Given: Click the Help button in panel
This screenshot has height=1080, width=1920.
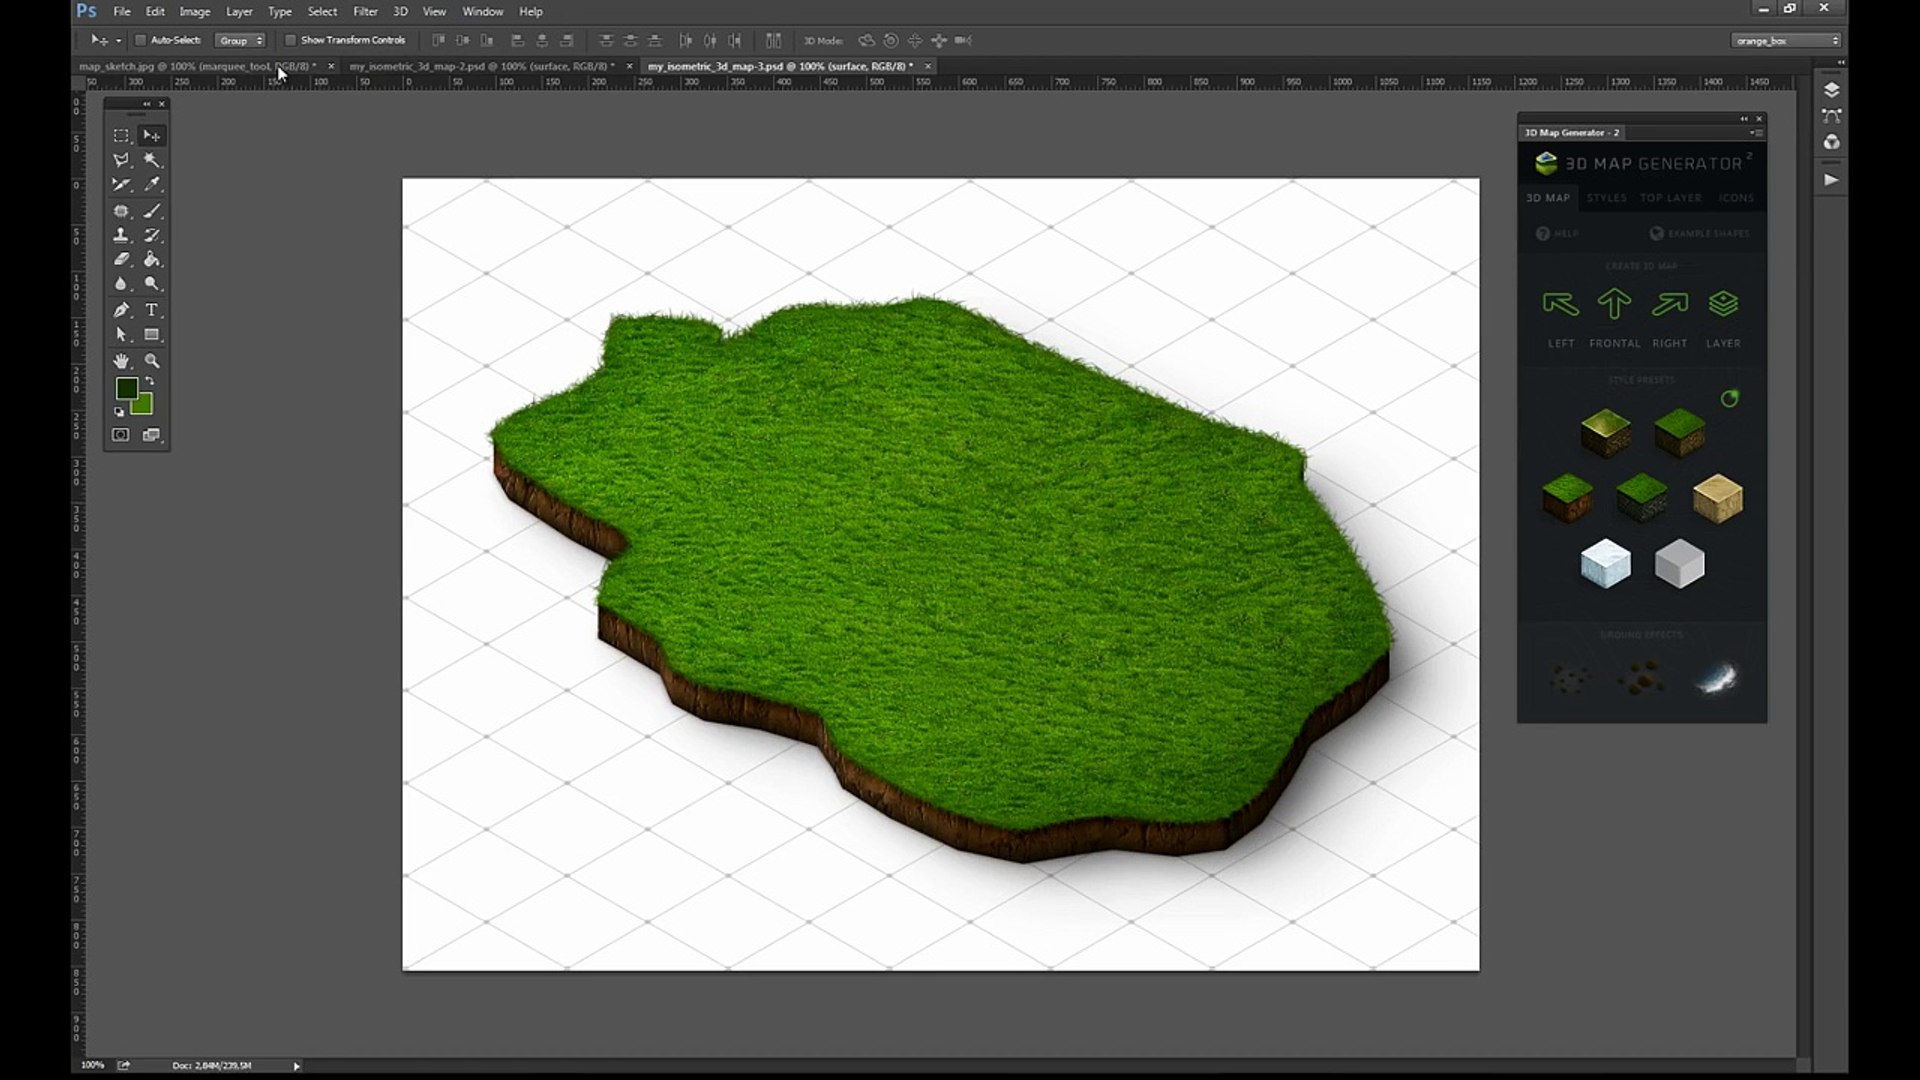Looking at the screenshot, I should [1557, 233].
